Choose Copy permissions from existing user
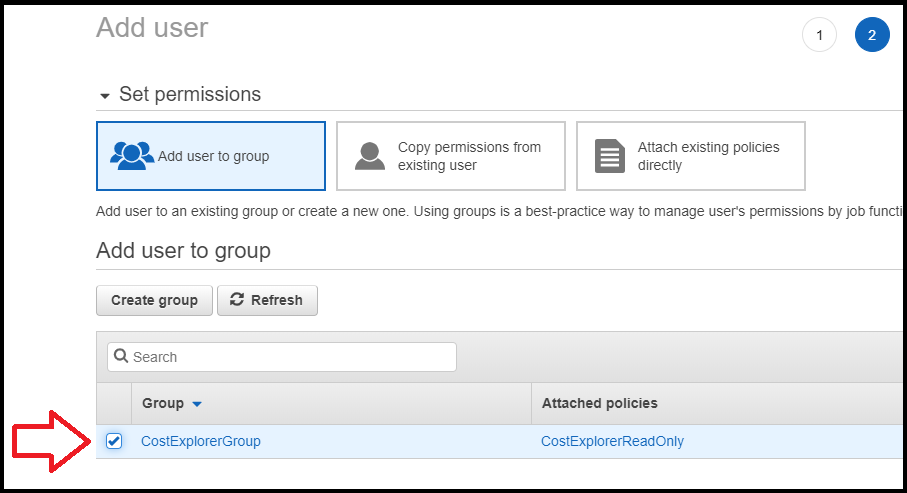The height and width of the screenshot is (493, 907). tap(451, 156)
